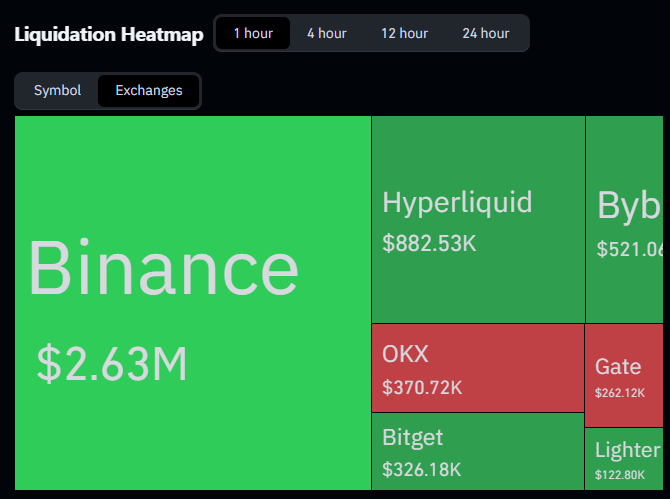Open the Hyperliquid $882.53K tile
This screenshot has height=499, width=670.
478,220
